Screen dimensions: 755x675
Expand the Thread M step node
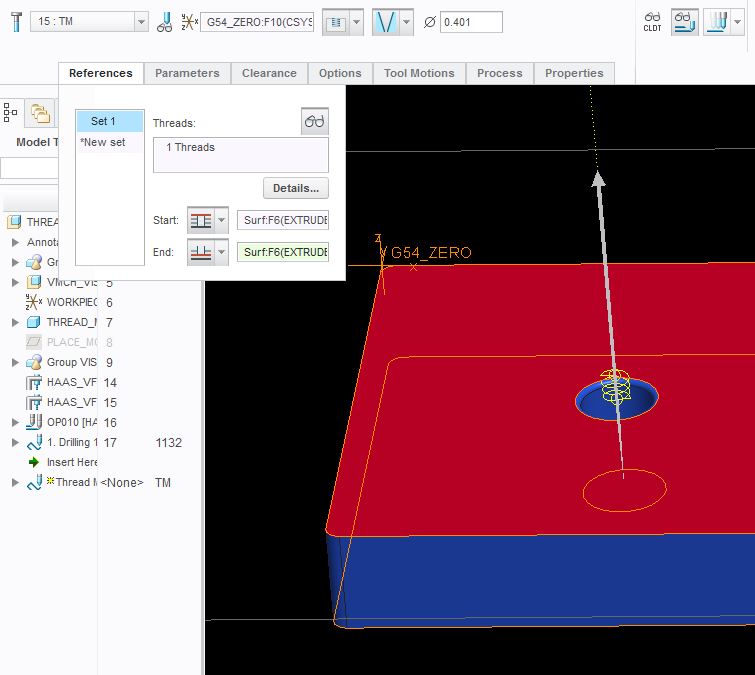pos(15,482)
